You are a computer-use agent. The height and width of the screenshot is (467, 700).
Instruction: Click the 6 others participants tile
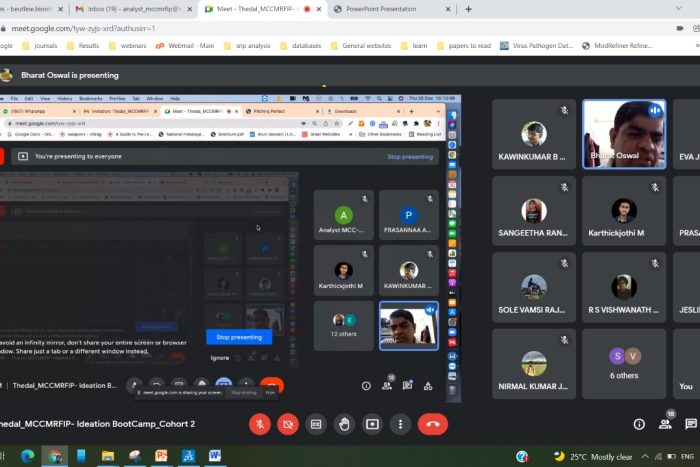coord(625,364)
